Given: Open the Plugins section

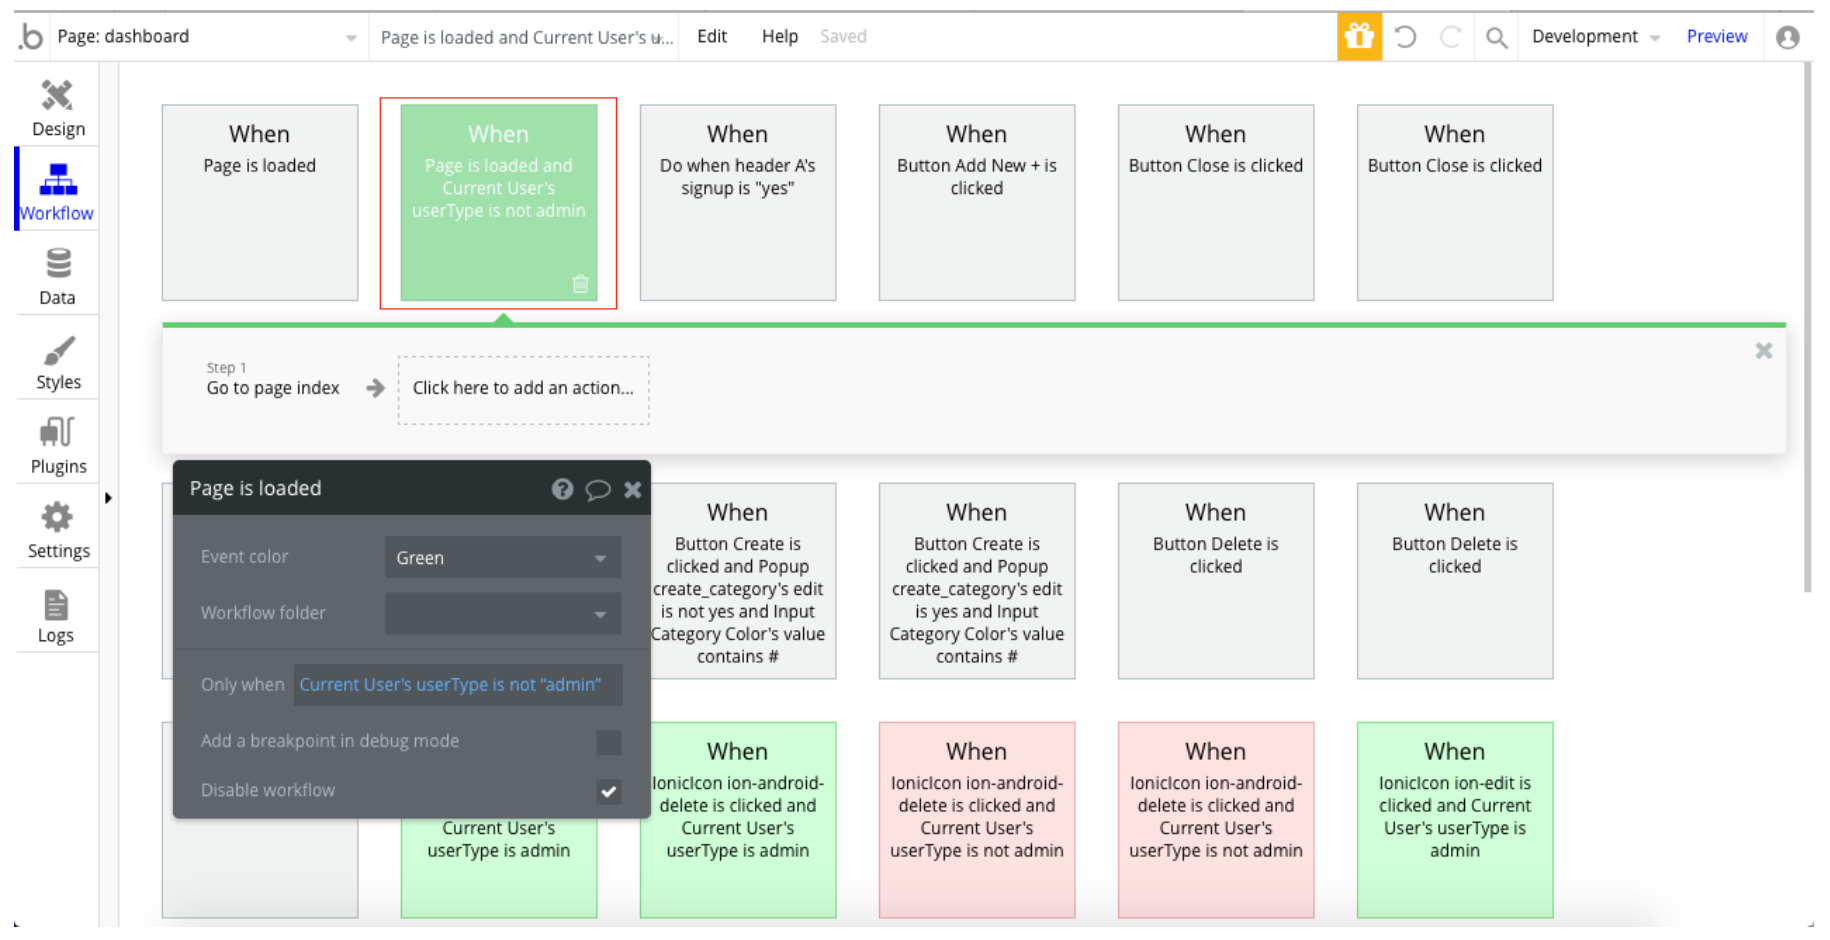Looking at the screenshot, I should click(x=58, y=445).
